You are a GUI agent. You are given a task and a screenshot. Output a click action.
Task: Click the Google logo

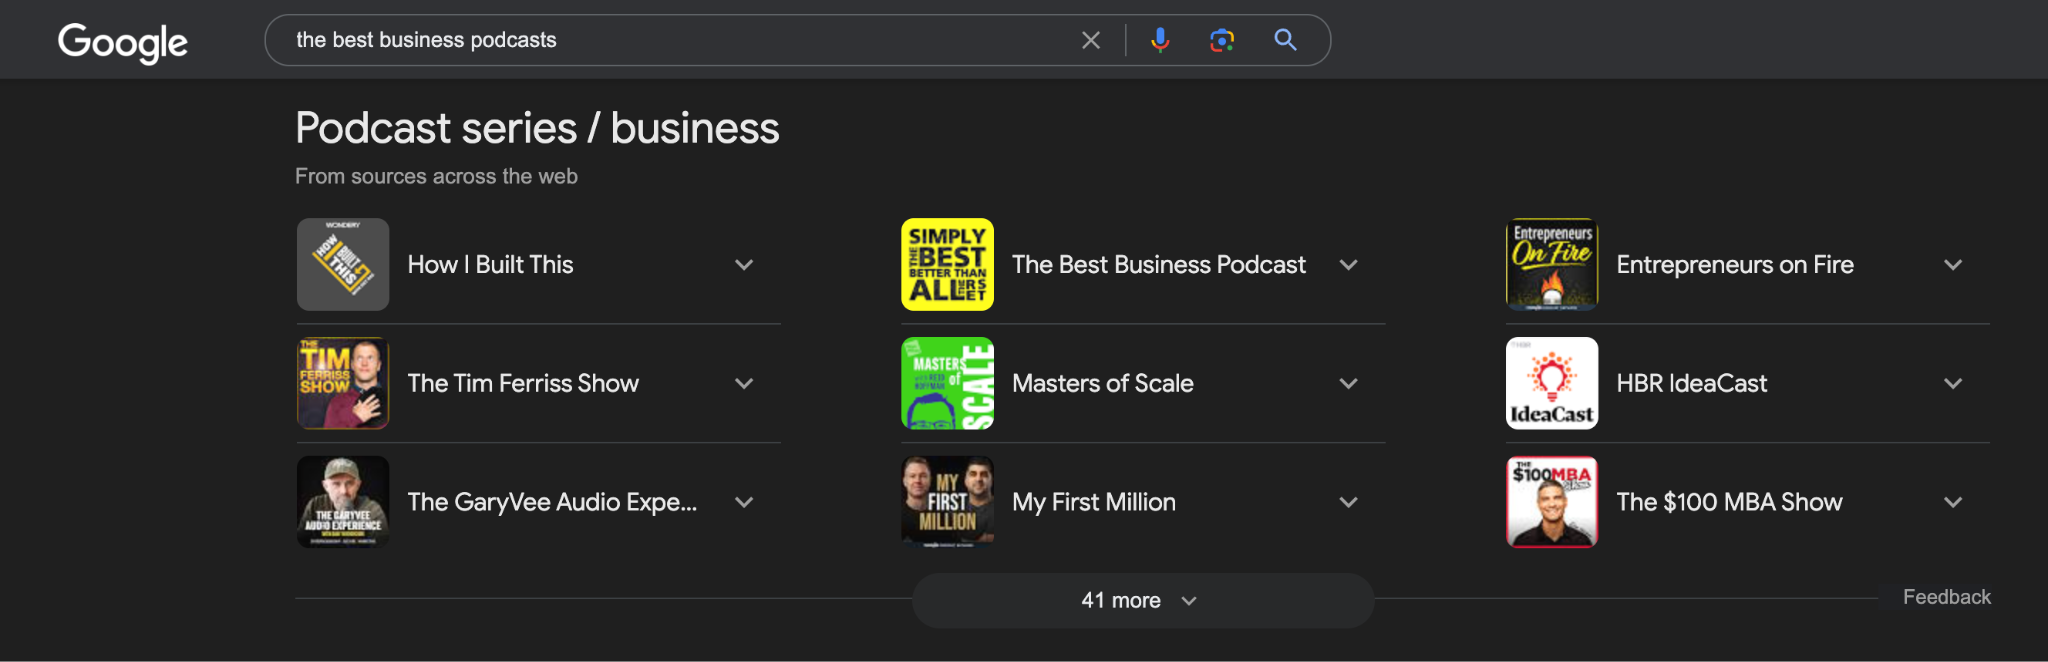click(122, 42)
